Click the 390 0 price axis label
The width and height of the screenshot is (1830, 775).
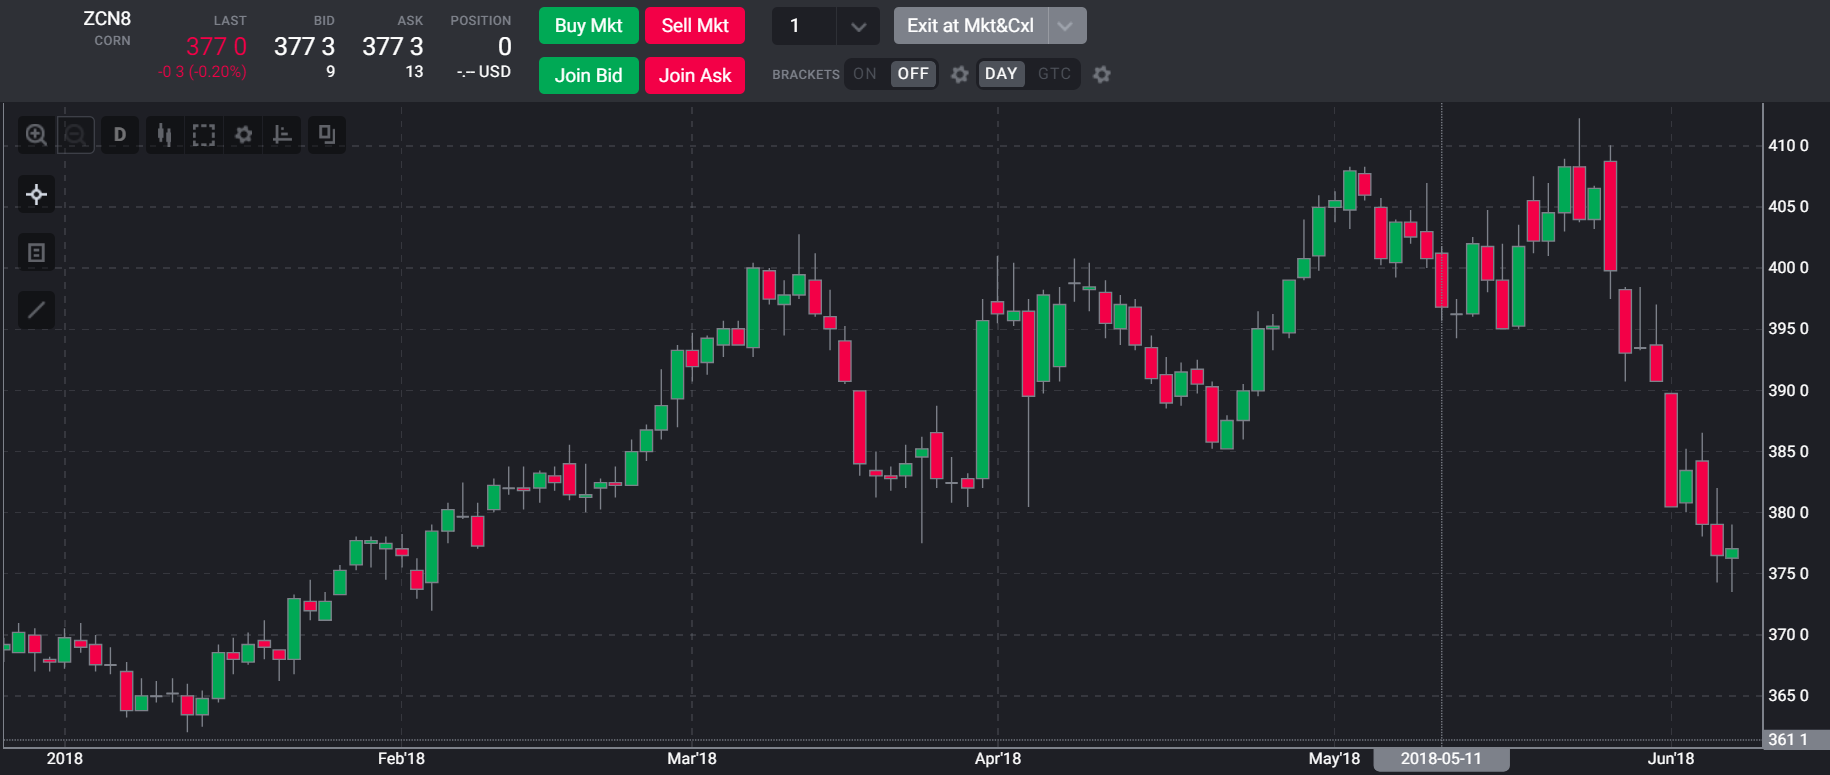tap(1788, 391)
